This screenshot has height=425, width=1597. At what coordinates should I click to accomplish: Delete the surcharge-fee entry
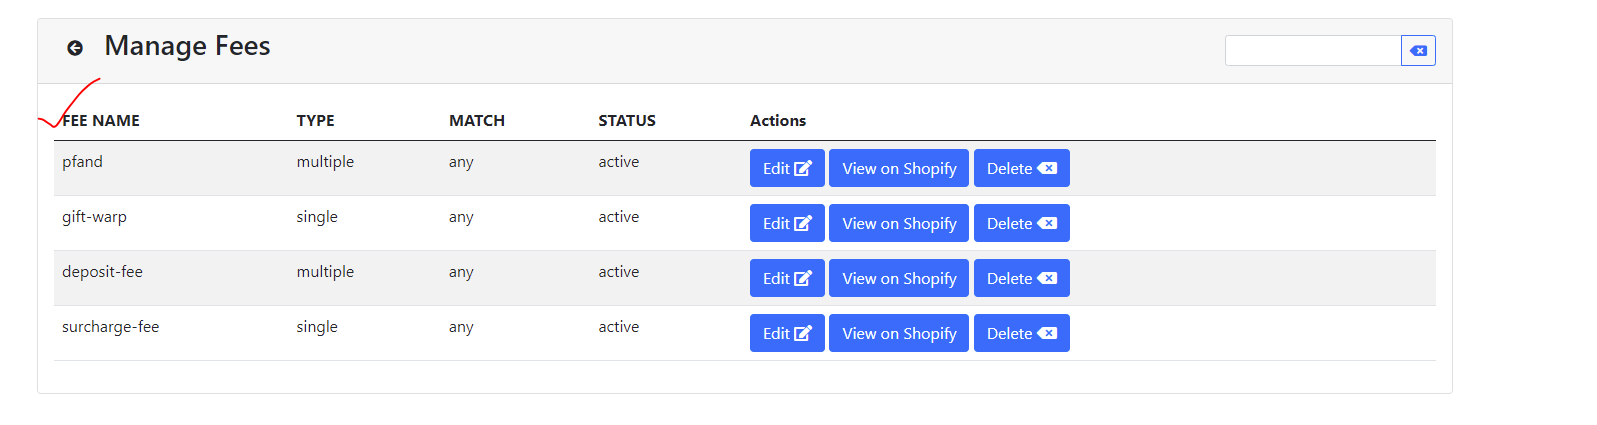1022,333
